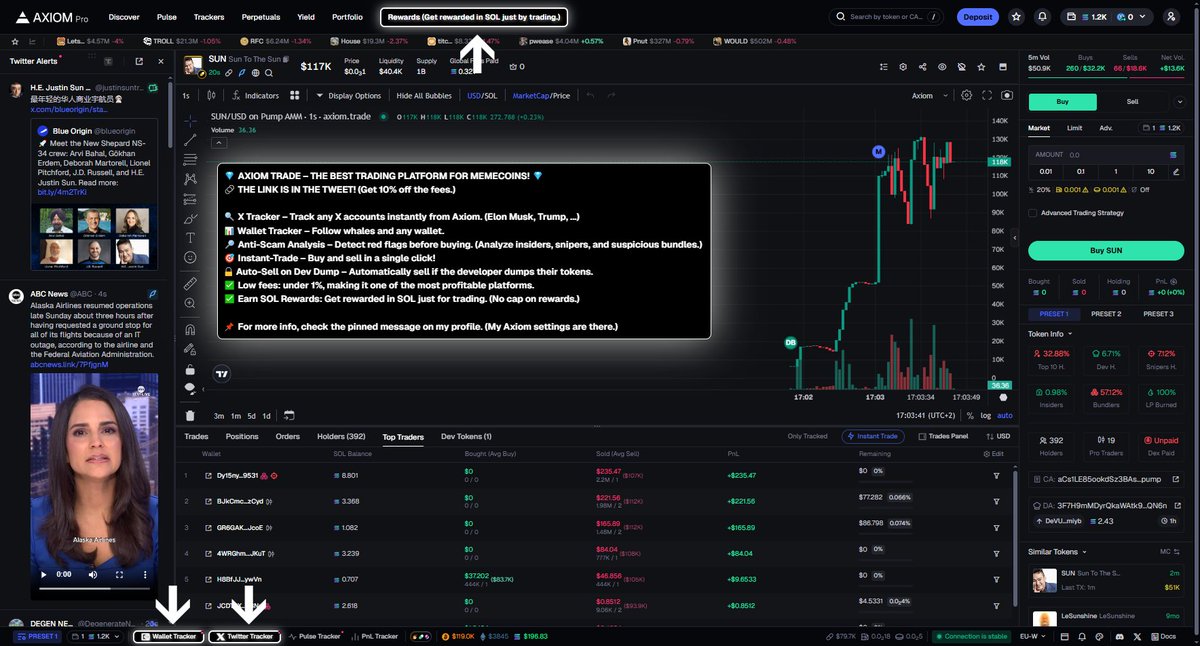Click the token search field
The width and height of the screenshot is (1200, 646).
(x=886, y=17)
